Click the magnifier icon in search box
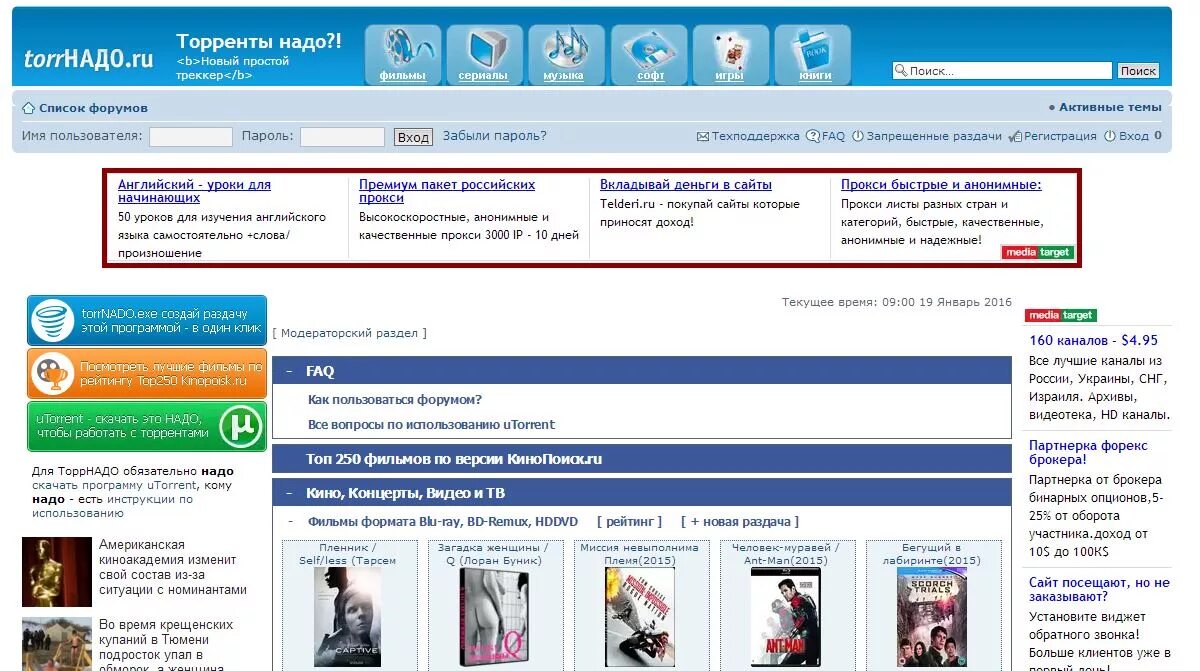 [x=901, y=71]
